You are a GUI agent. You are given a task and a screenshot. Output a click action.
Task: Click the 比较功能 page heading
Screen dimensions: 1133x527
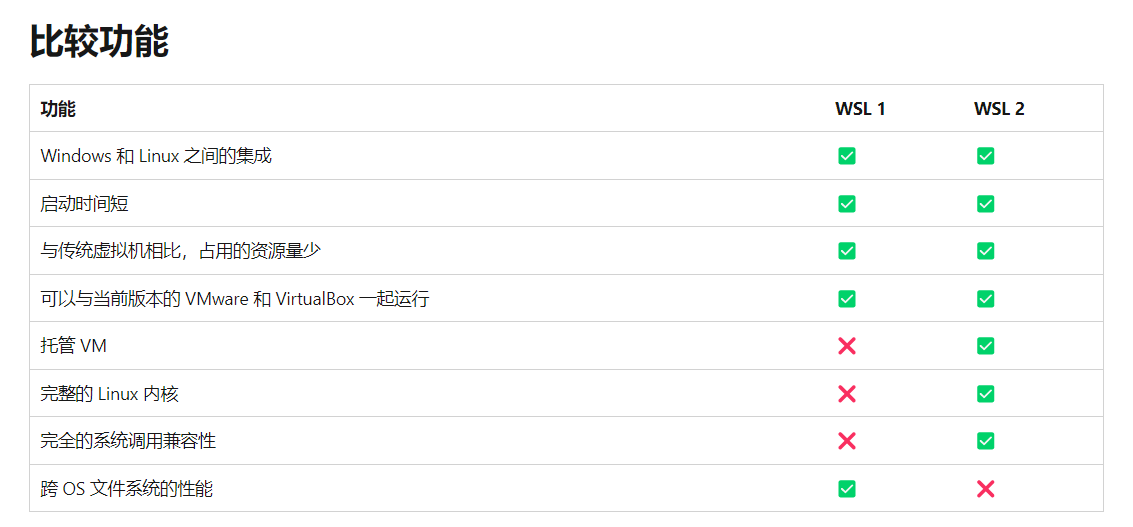point(99,42)
